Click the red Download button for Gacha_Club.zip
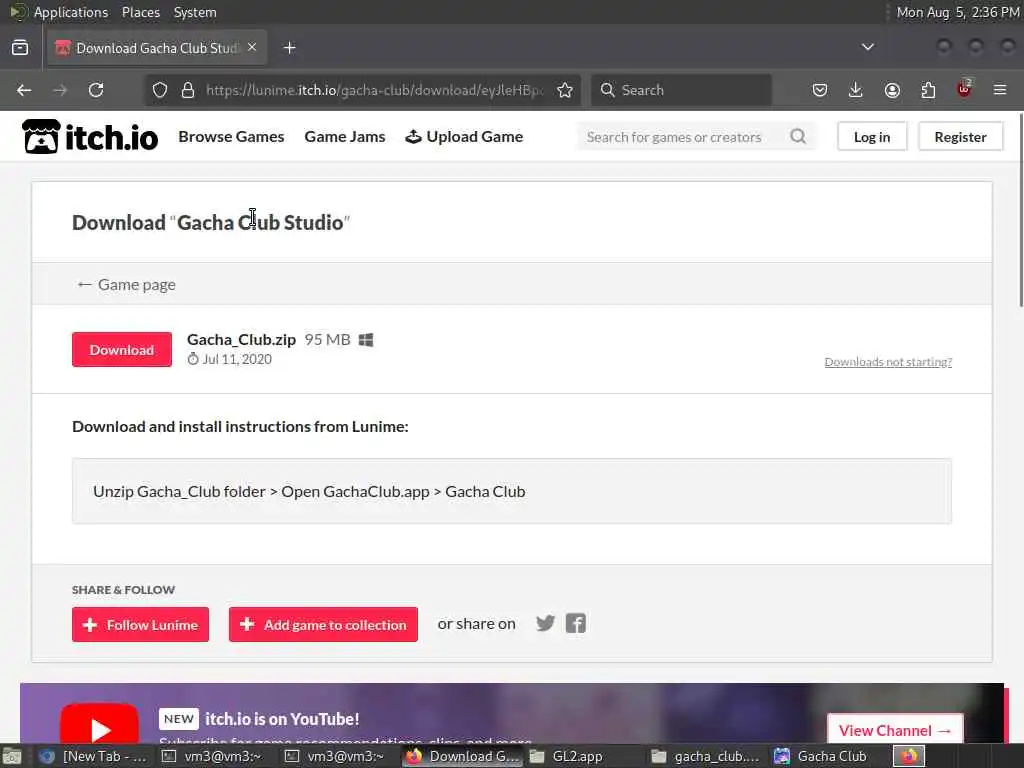 click(121, 349)
